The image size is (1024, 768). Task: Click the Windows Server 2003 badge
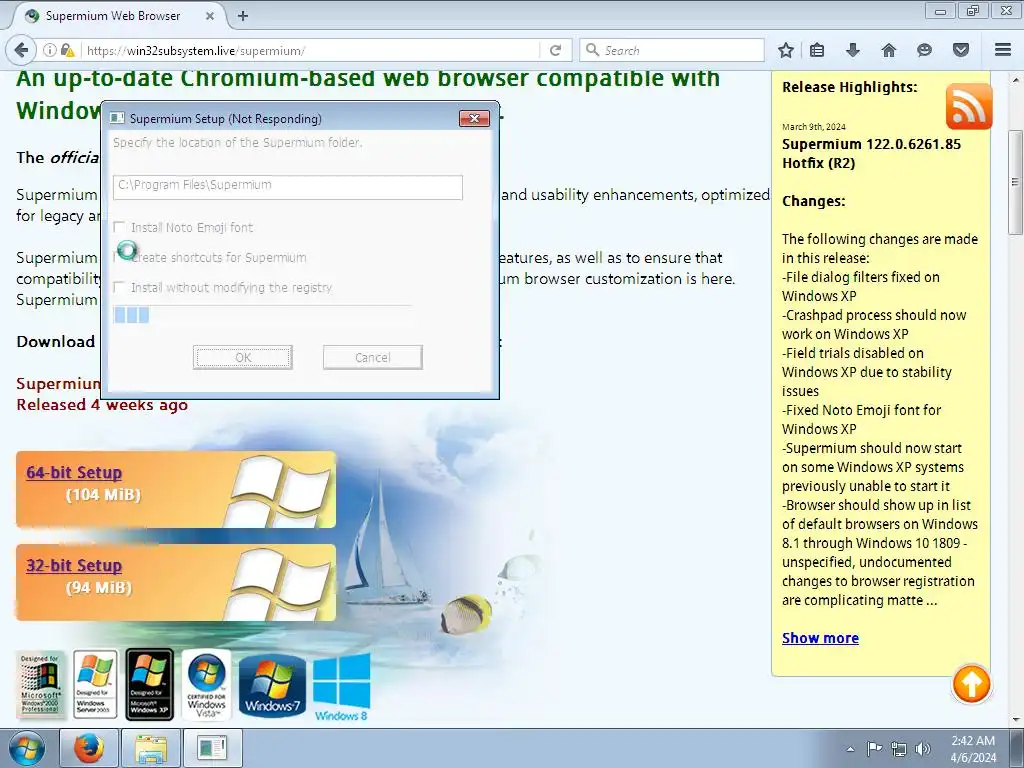(x=95, y=684)
